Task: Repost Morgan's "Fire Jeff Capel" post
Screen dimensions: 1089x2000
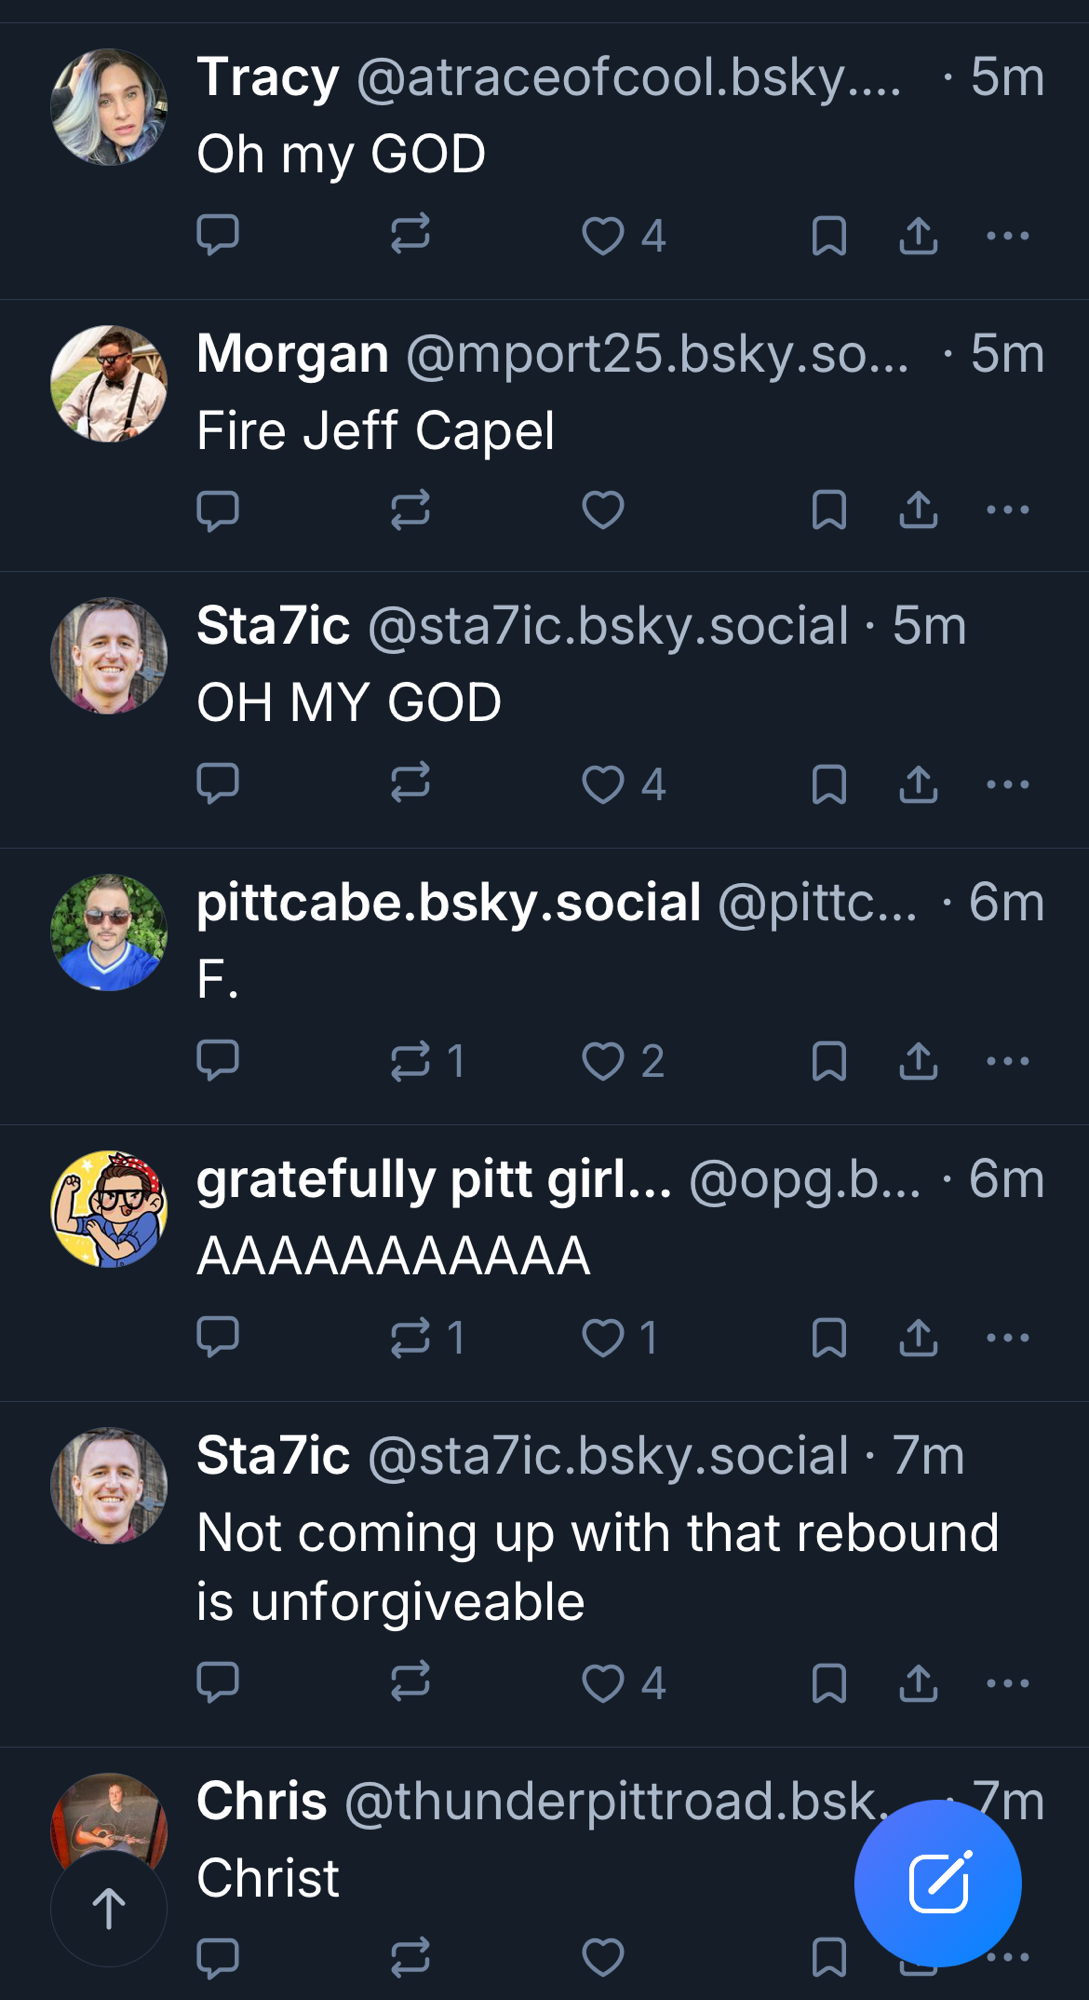Action: click(x=410, y=510)
